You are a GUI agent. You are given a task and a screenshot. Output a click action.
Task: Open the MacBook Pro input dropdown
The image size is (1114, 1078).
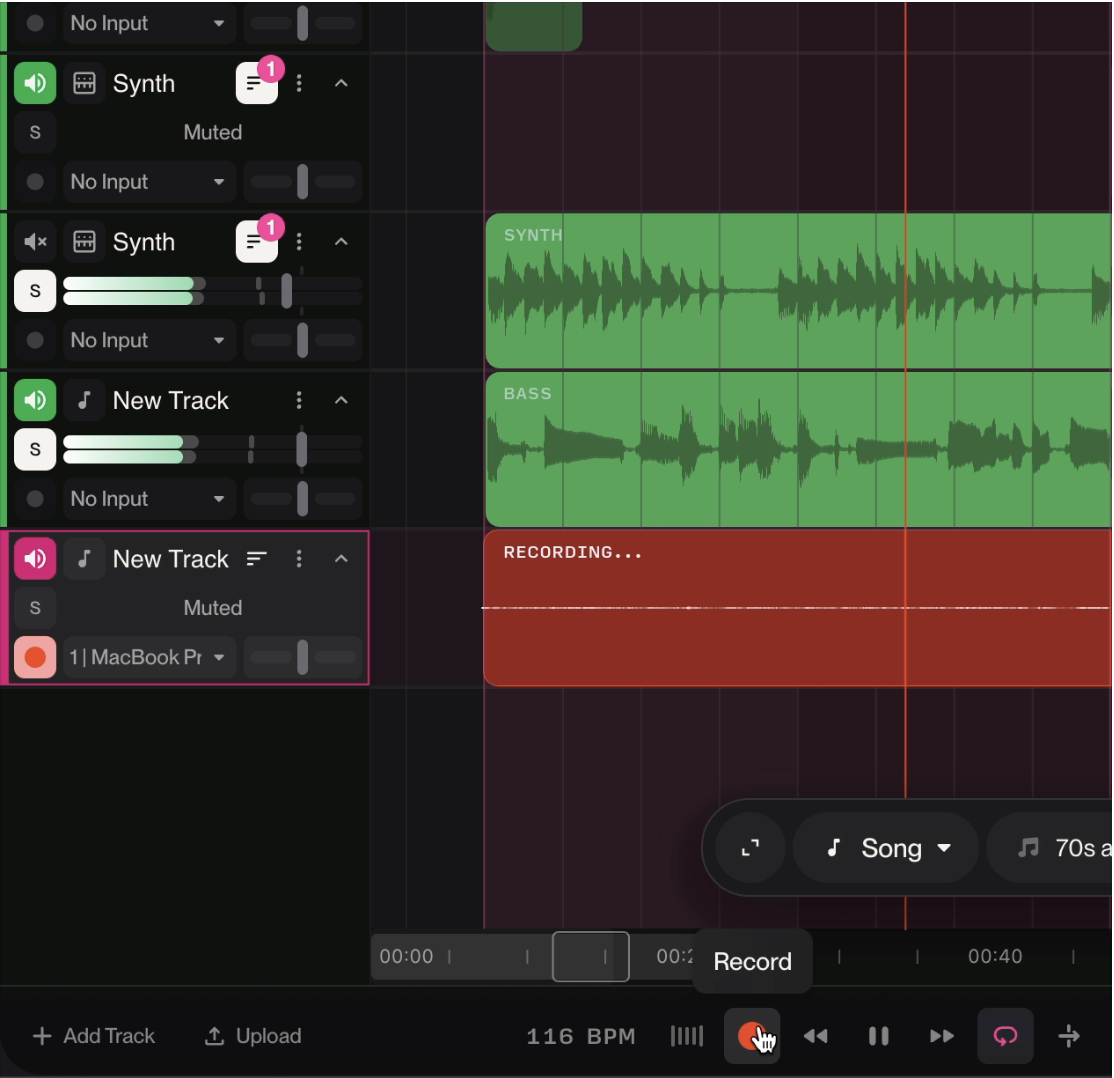(148, 657)
